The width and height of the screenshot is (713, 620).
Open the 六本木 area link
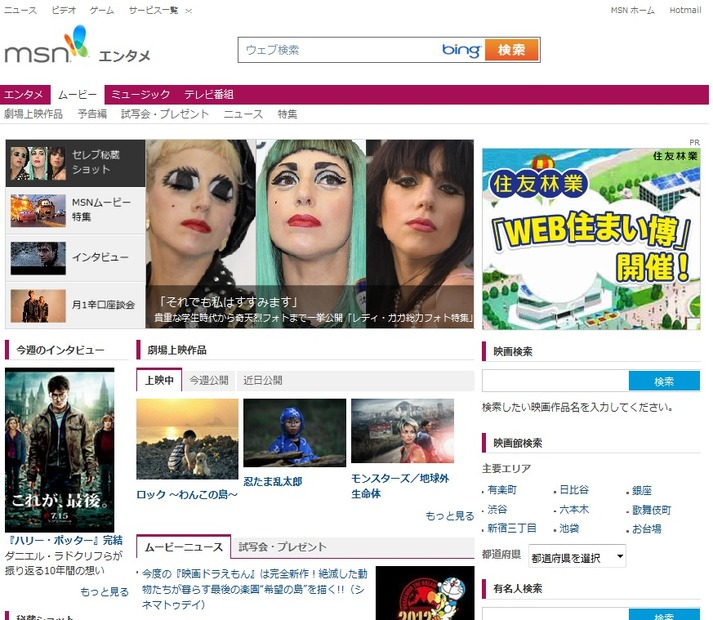tap(574, 509)
